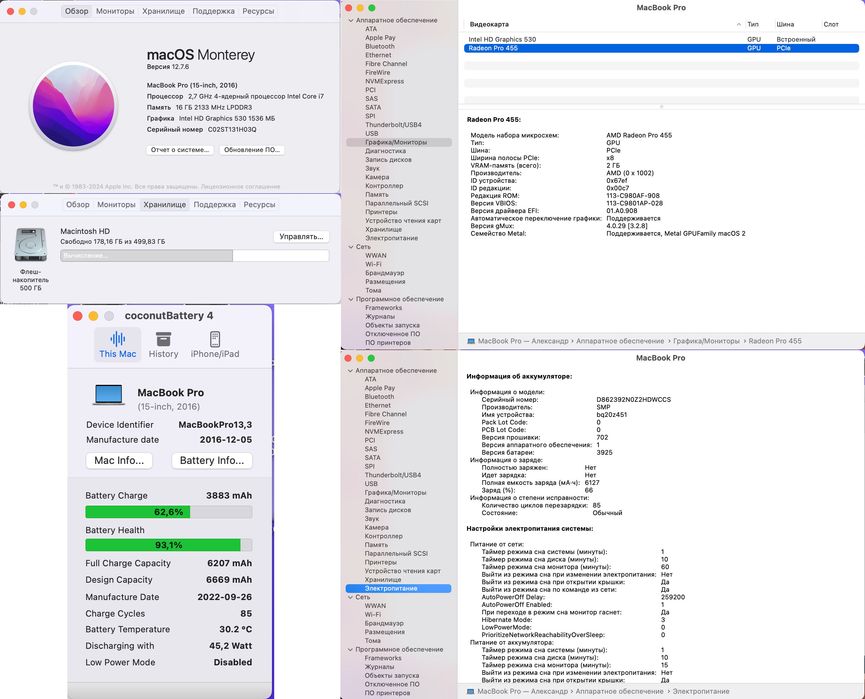Click Аппаратное обеспечение breadcrumb in graphics window
The width and height of the screenshot is (865, 699).
(620, 341)
